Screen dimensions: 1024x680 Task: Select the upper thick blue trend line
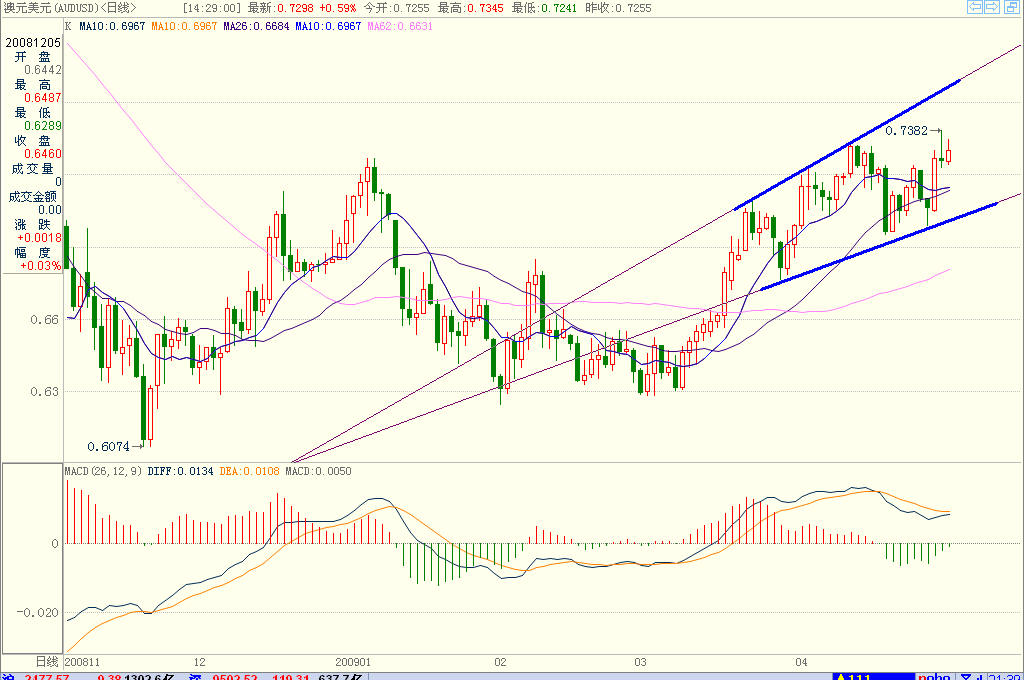(x=848, y=144)
